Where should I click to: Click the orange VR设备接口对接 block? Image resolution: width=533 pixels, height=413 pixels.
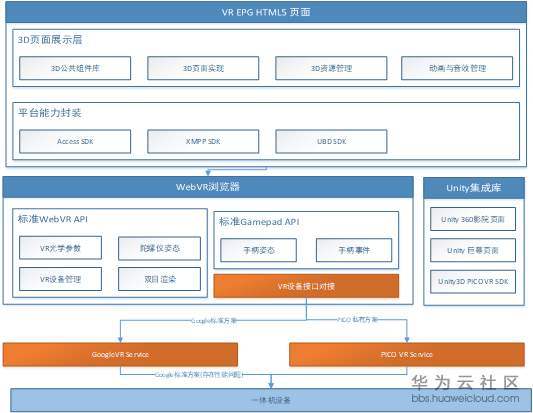click(x=306, y=286)
